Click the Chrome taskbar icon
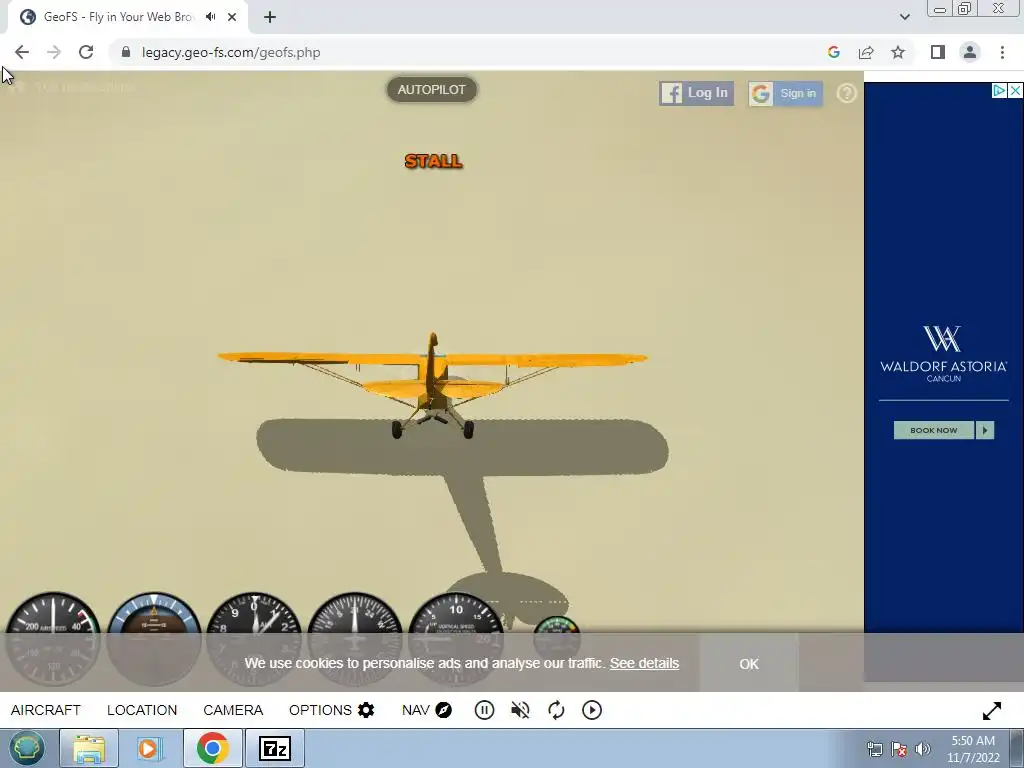The height and width of the screenshot is (768, 1024). [212, 748]
